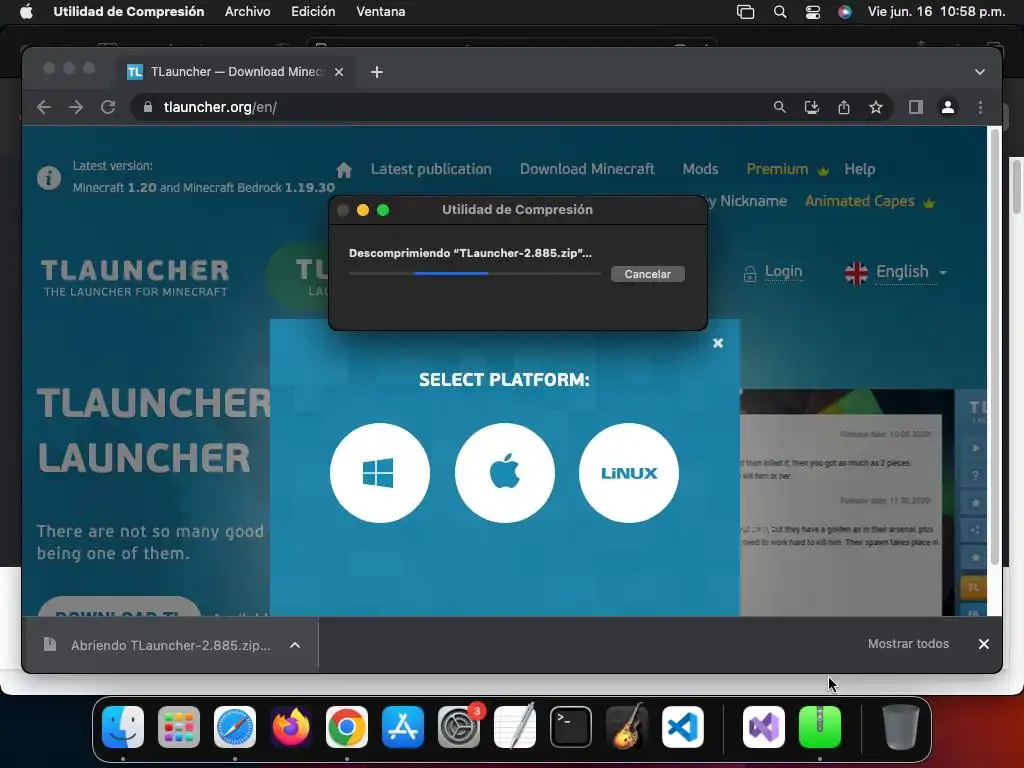This screenshot has width=1024, height=768.
Task: Go to the TLauncher home icon
Action: [344, 170]
